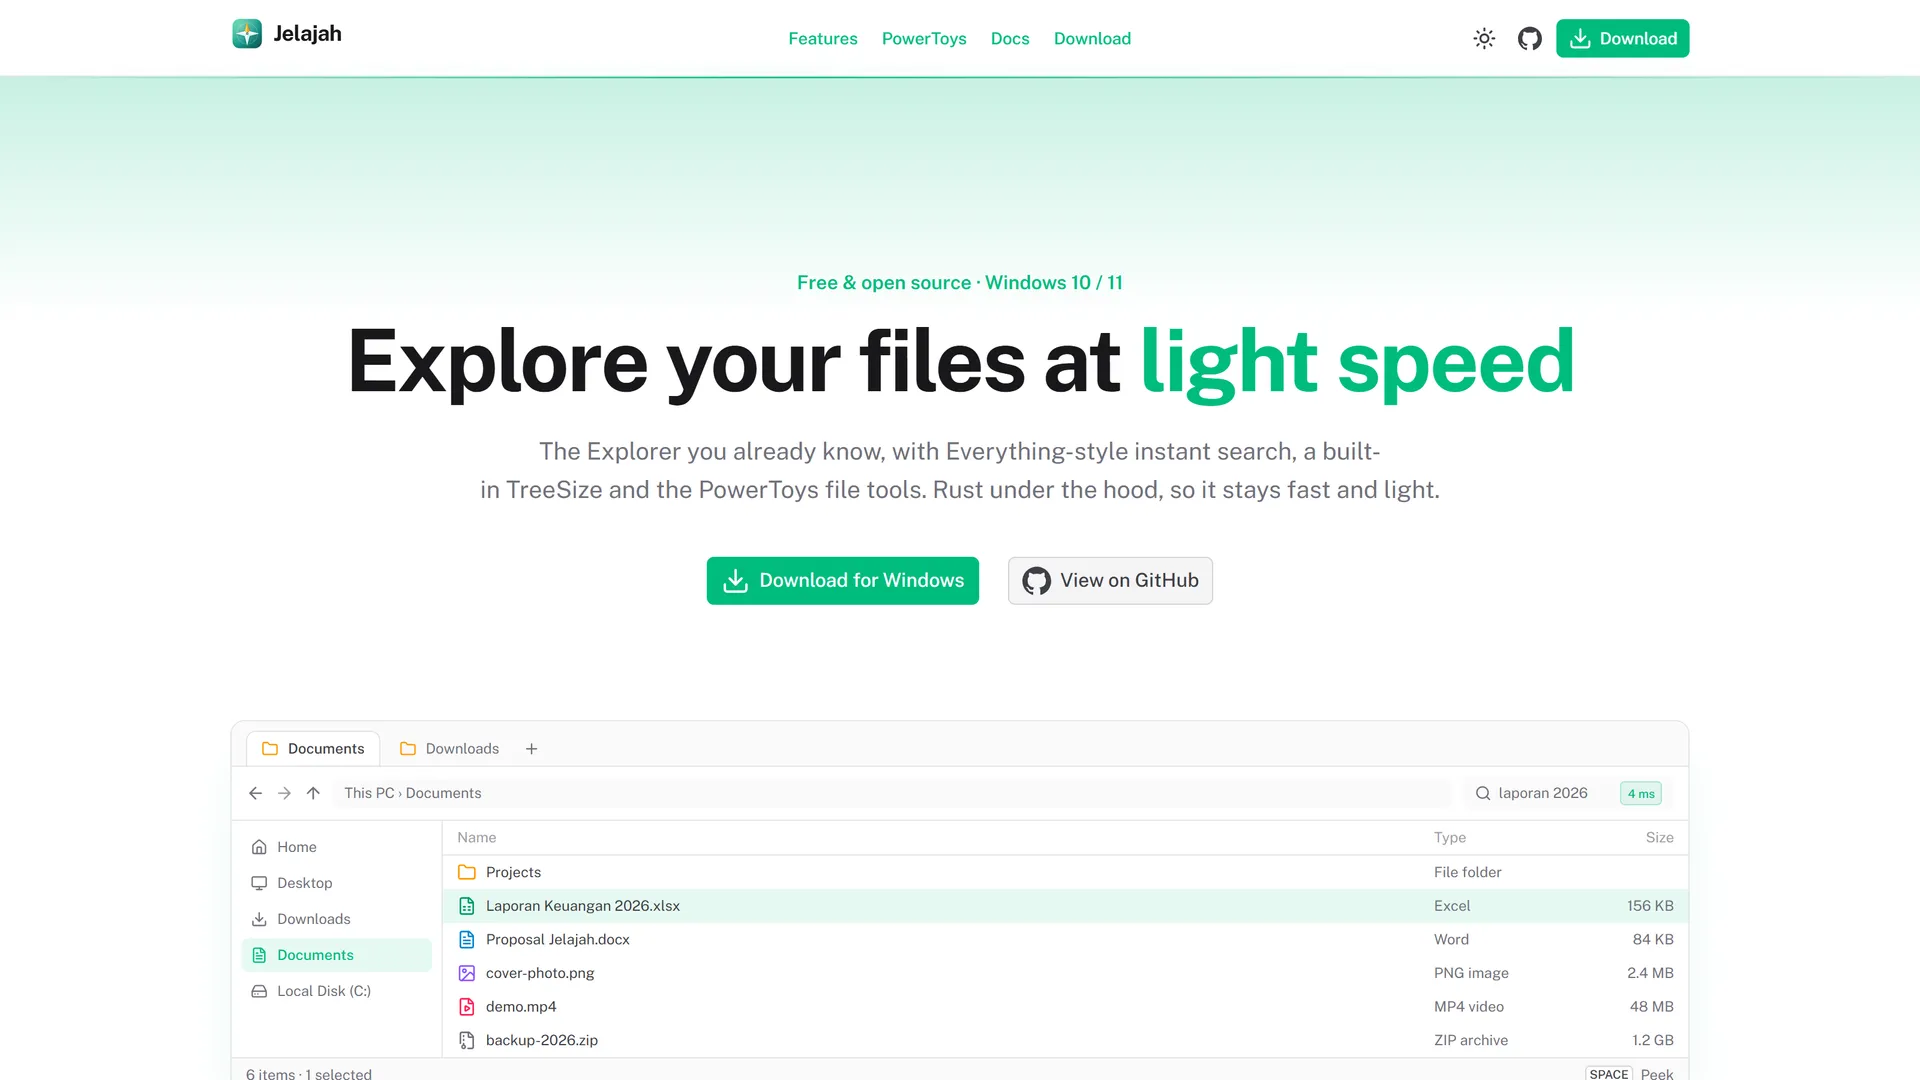Switch to the Downloads tab
Image resolution: width=1920 pixels, height=1080 pixels.
pos(449,749)
